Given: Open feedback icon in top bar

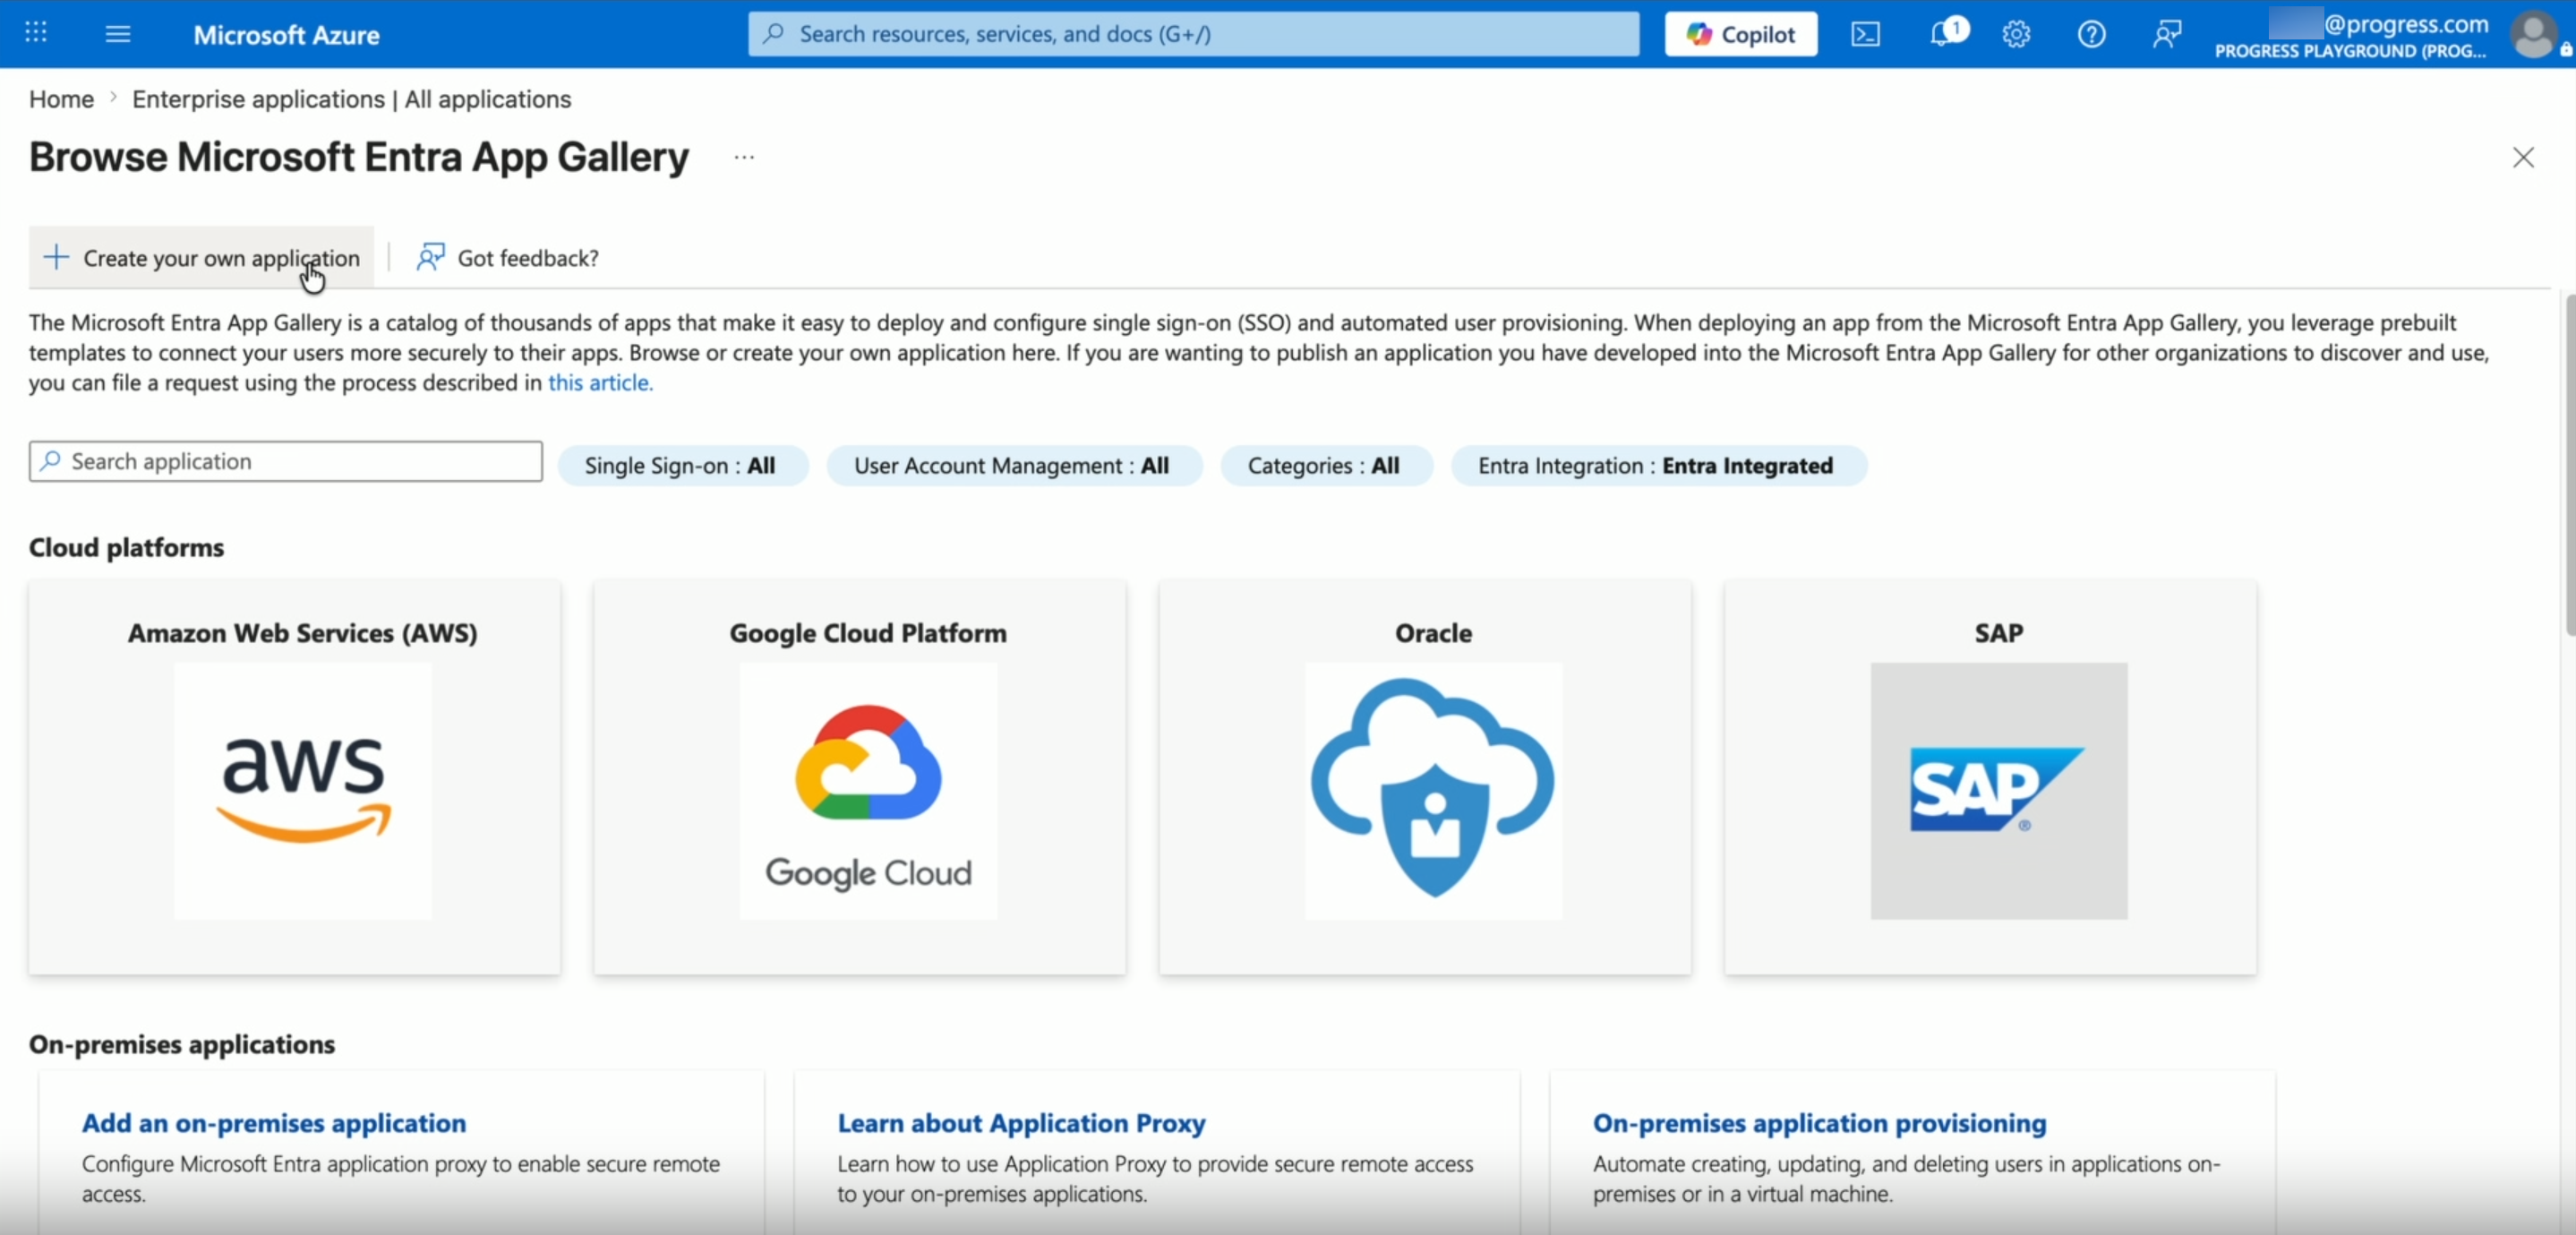Looking at the screenshot, I should coord(2166,35).
